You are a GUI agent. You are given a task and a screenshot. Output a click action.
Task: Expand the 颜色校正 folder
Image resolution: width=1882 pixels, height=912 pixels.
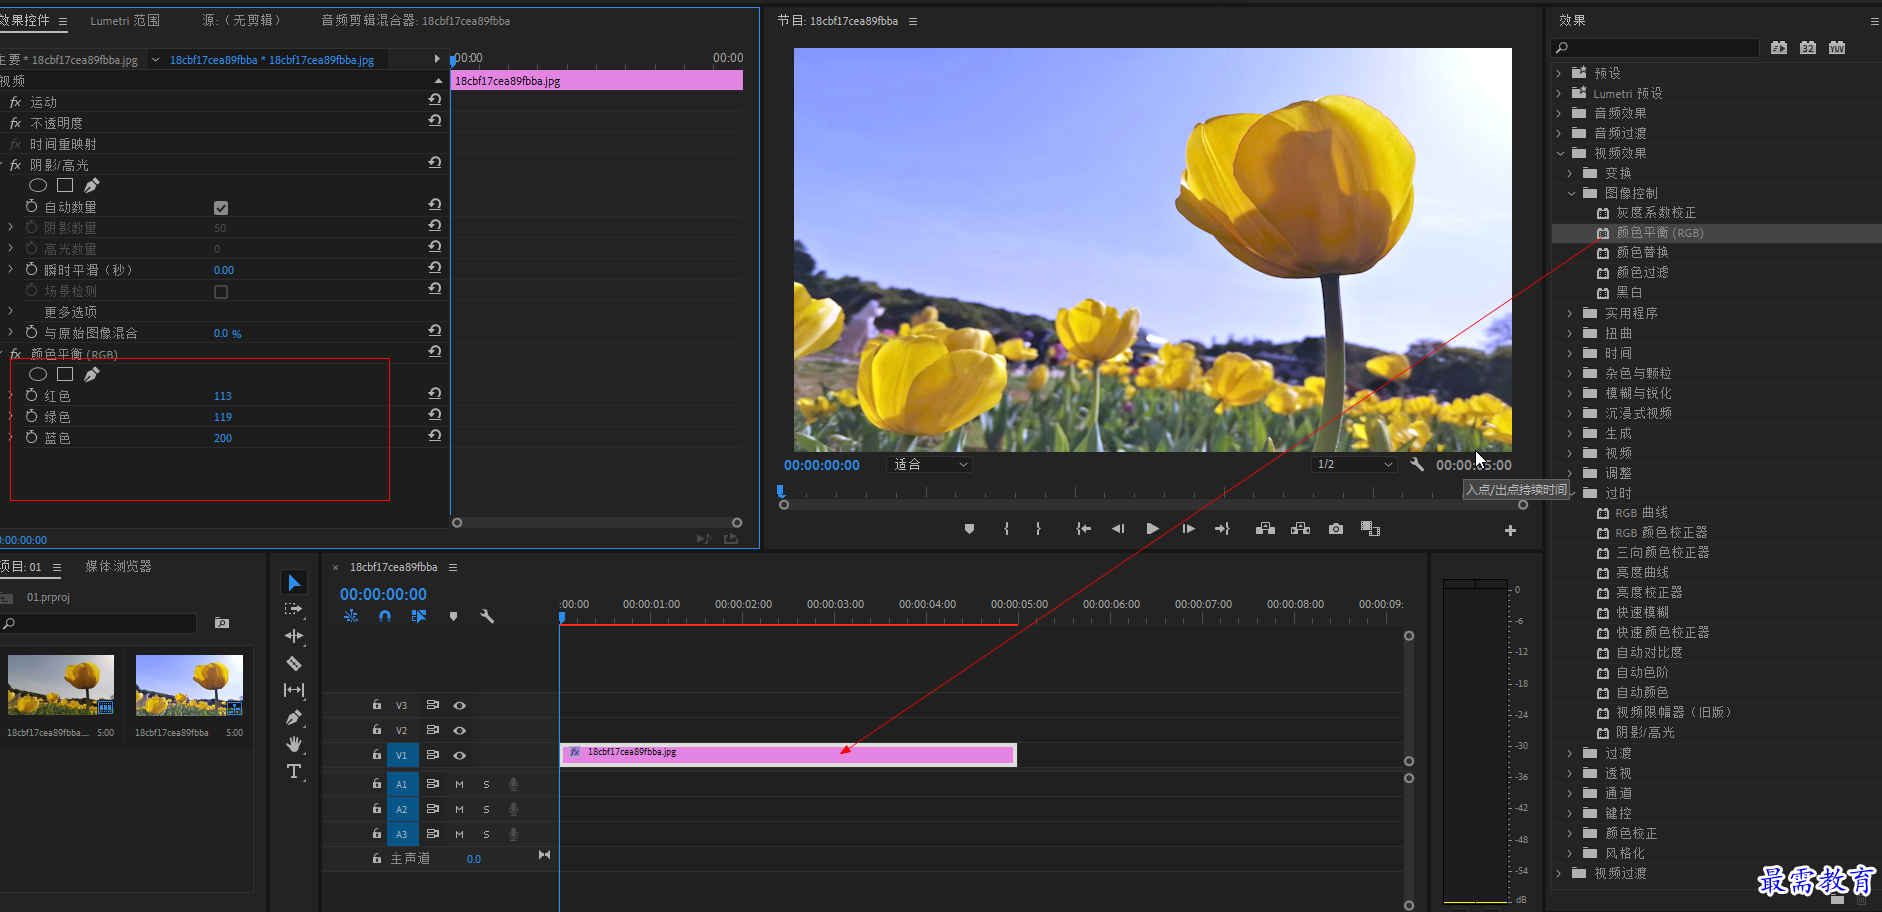click(x=1570, y=833)
